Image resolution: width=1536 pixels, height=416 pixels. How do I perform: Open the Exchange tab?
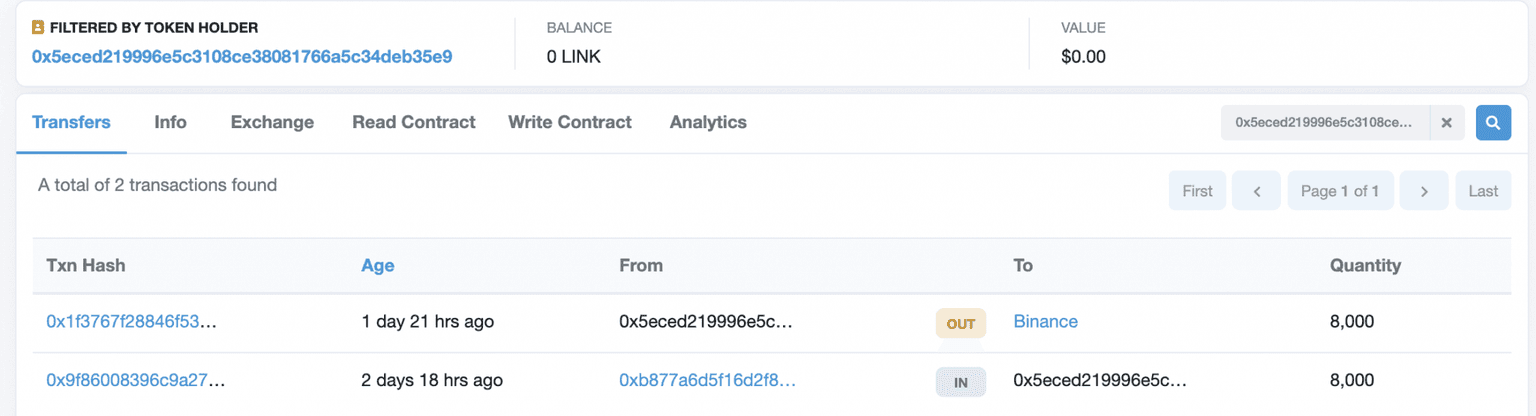272,122
